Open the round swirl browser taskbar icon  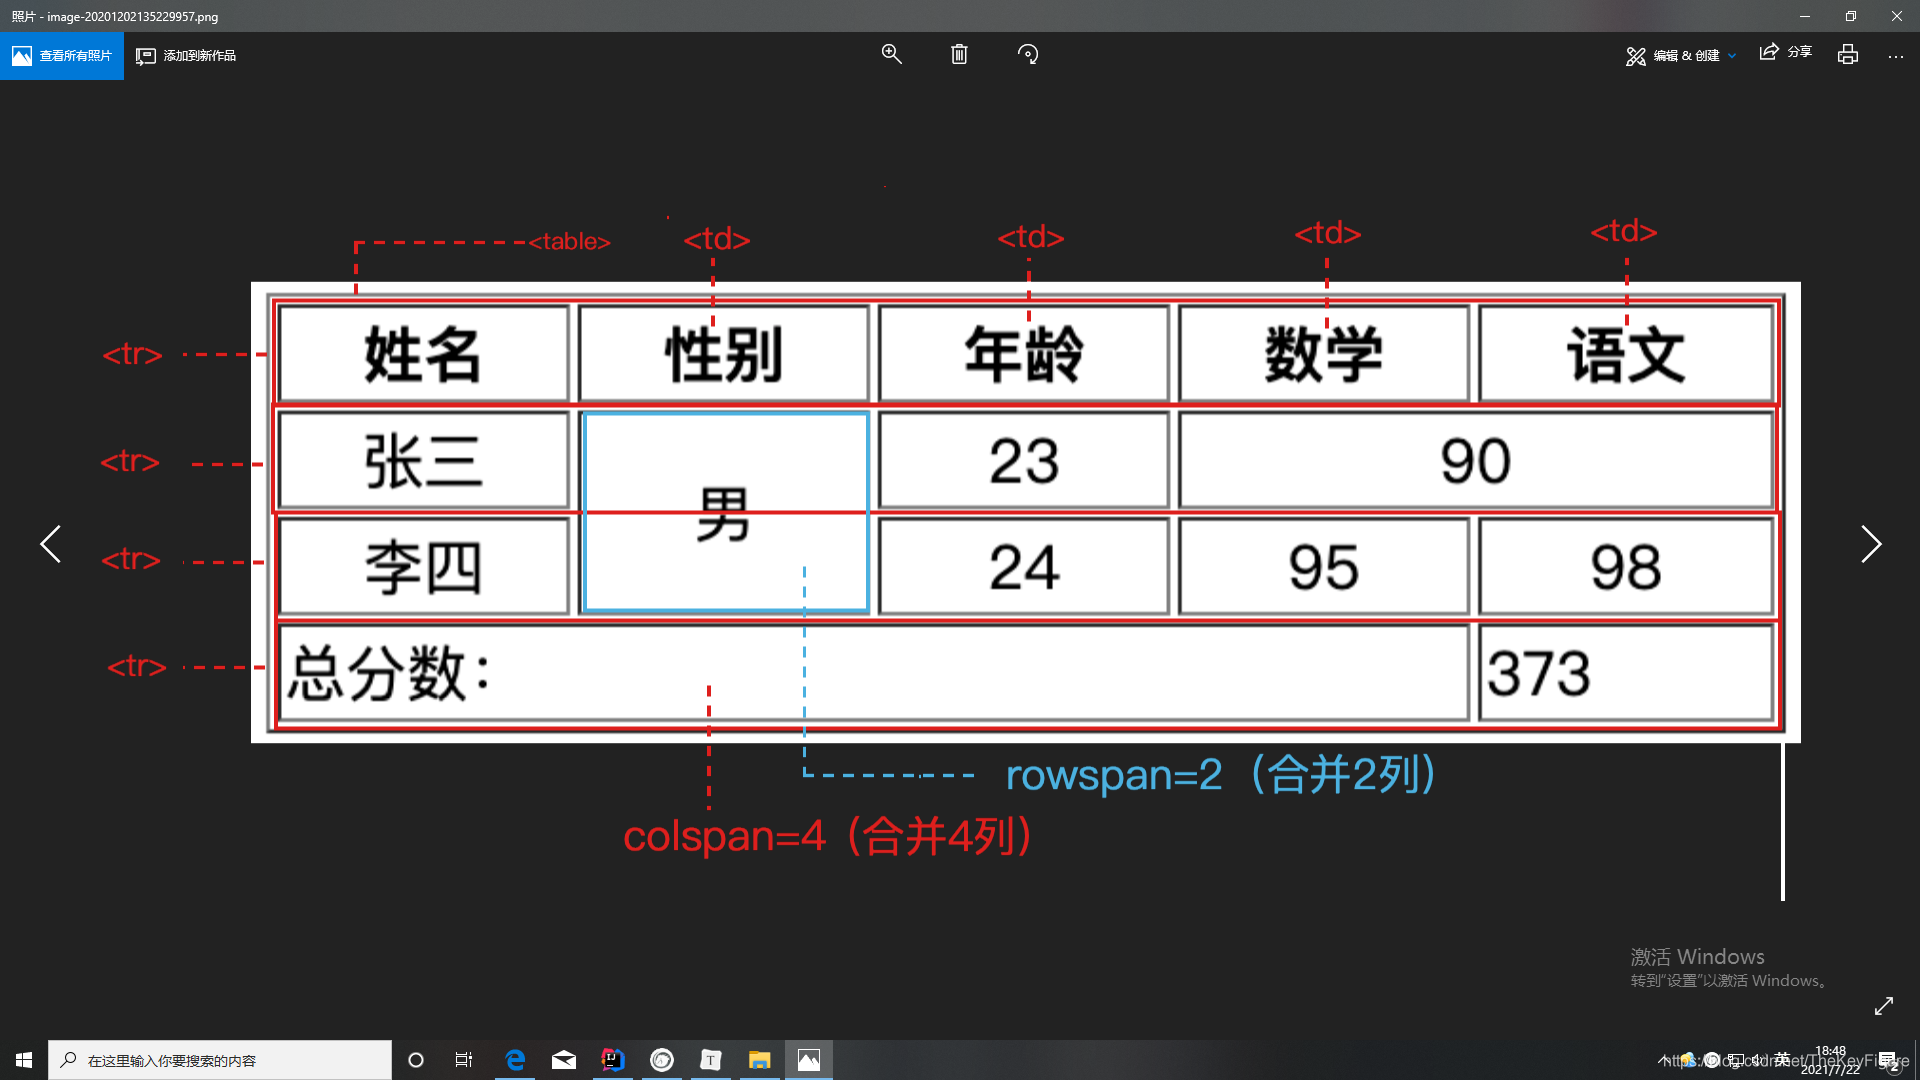pos(662,1060)
